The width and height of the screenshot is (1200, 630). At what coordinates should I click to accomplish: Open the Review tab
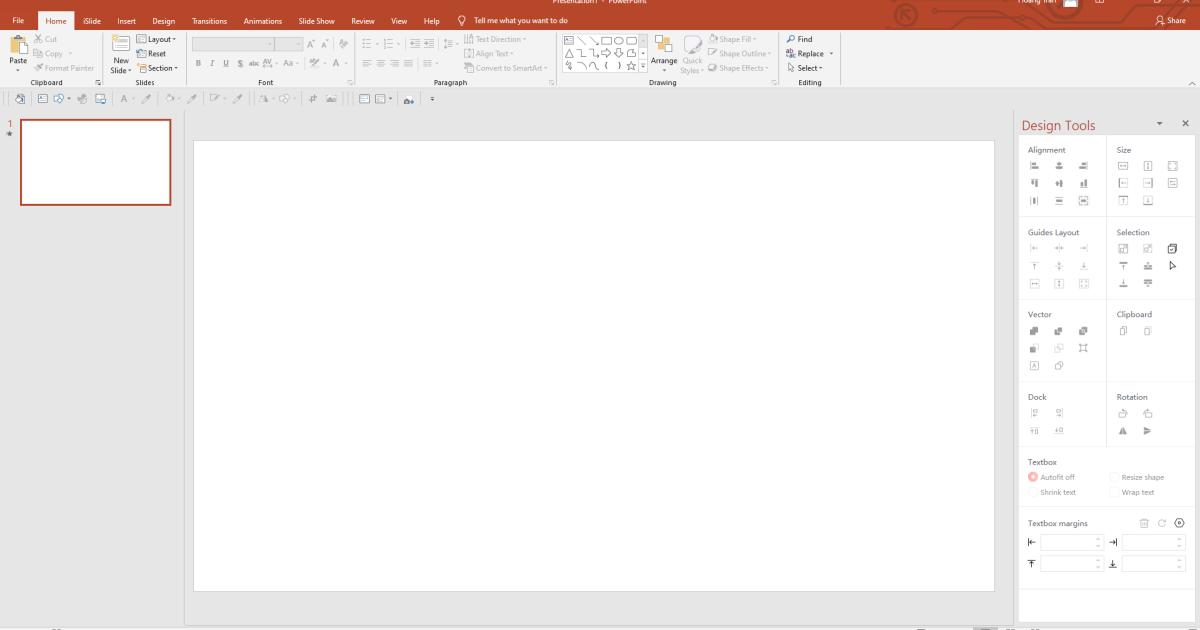(x=363, y=20)
